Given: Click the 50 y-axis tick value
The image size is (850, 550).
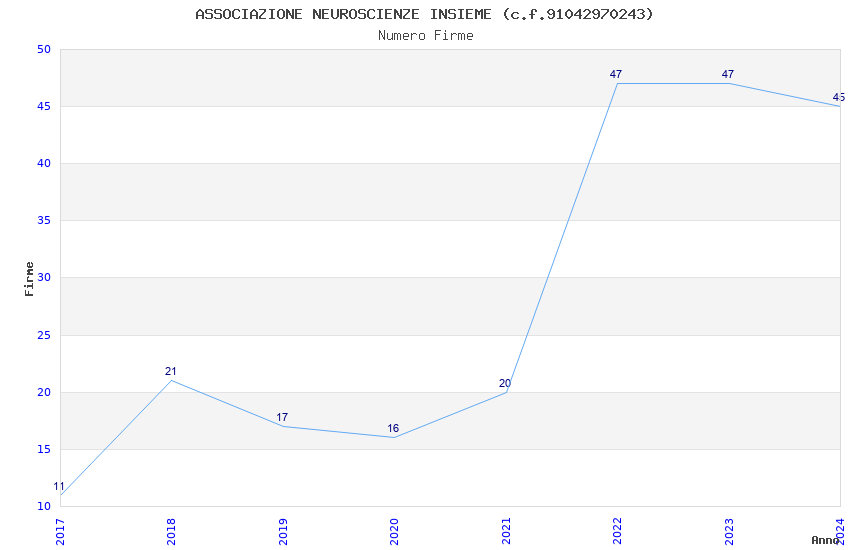Looking at the screenshot, I should tap(44, 49).
